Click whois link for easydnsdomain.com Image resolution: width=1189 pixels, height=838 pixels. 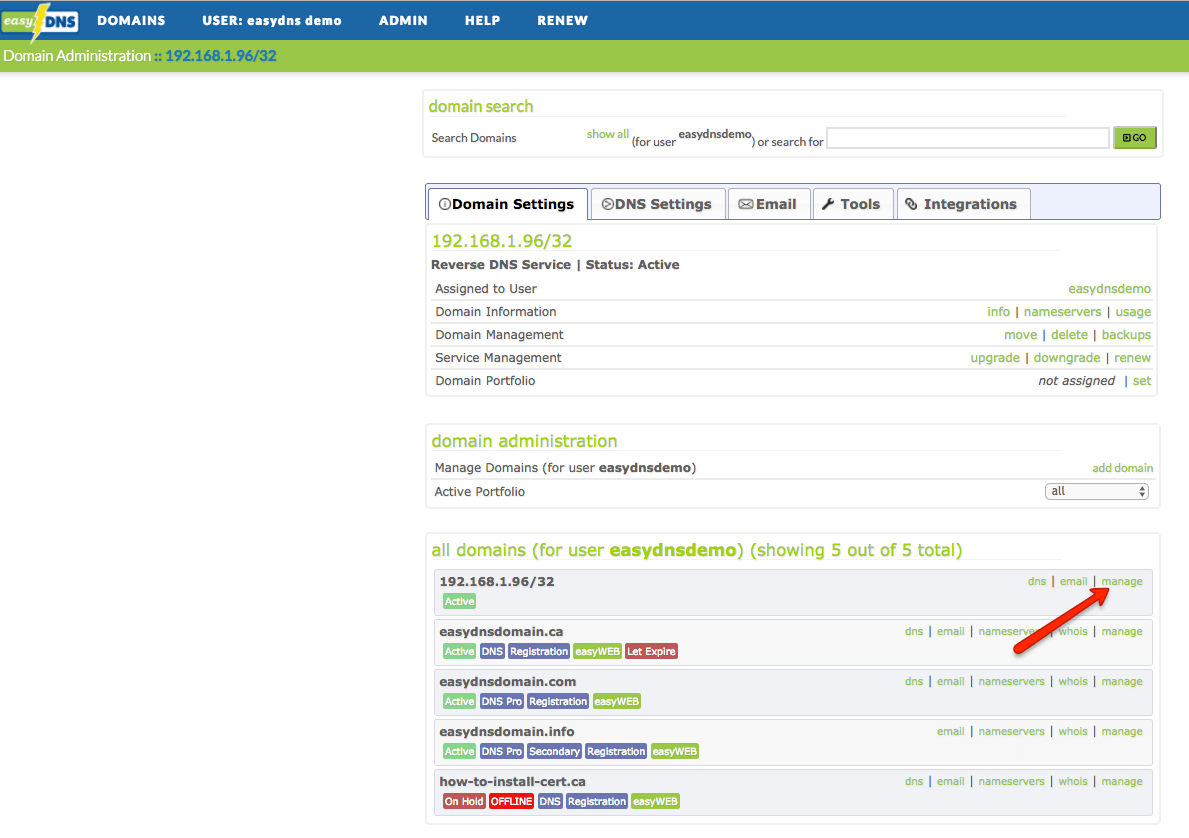pos(1073,682)
